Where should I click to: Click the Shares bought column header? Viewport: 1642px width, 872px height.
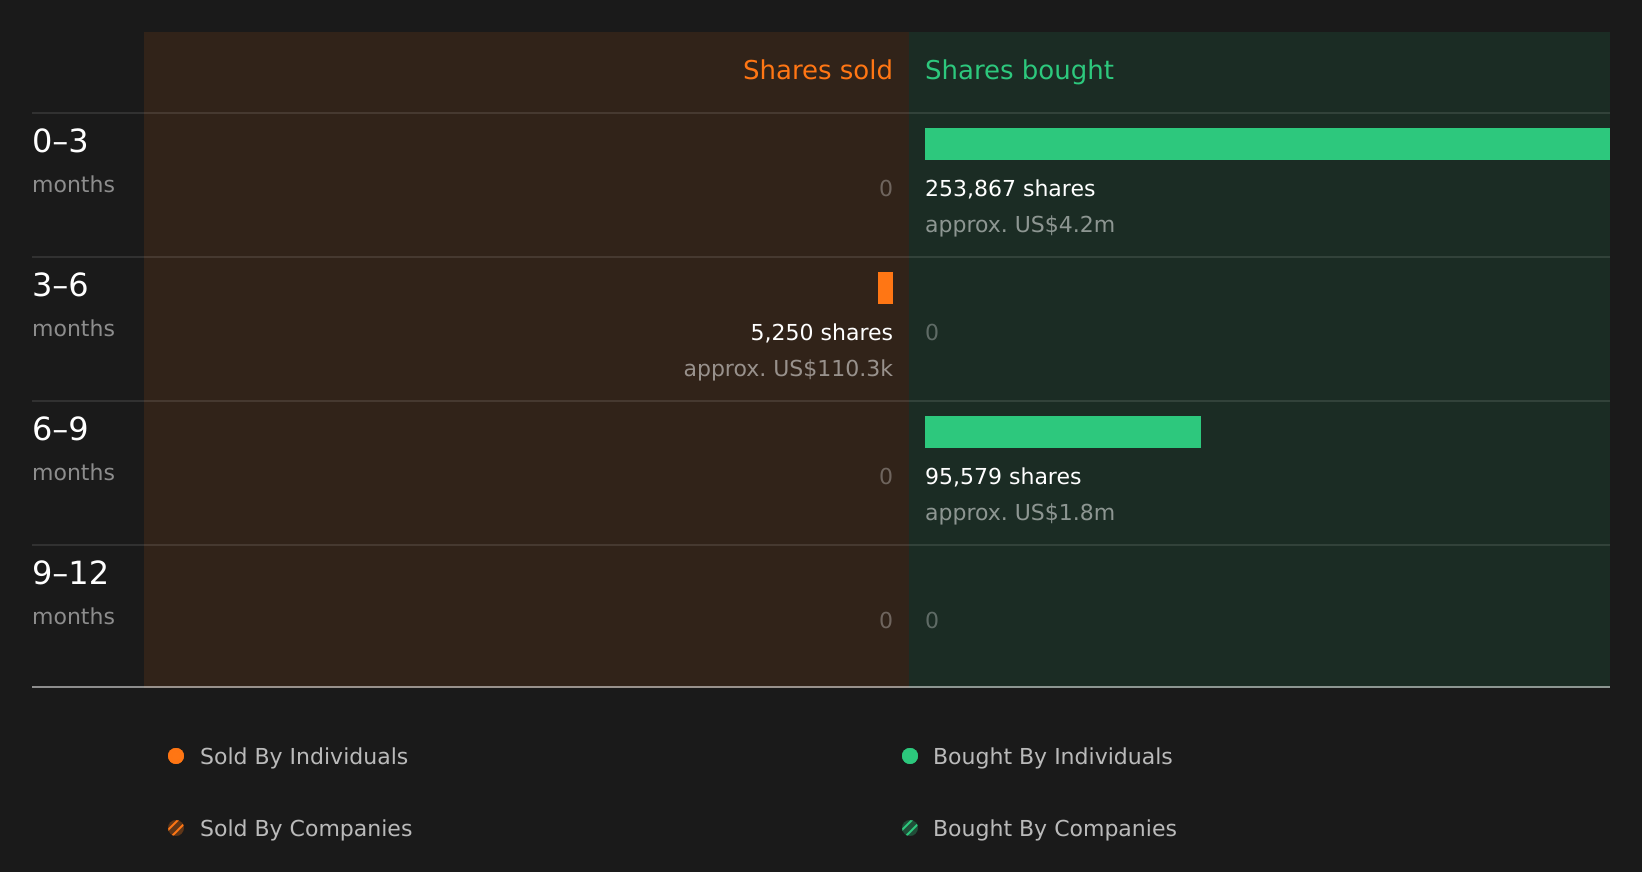click(x=1019, y=71)
